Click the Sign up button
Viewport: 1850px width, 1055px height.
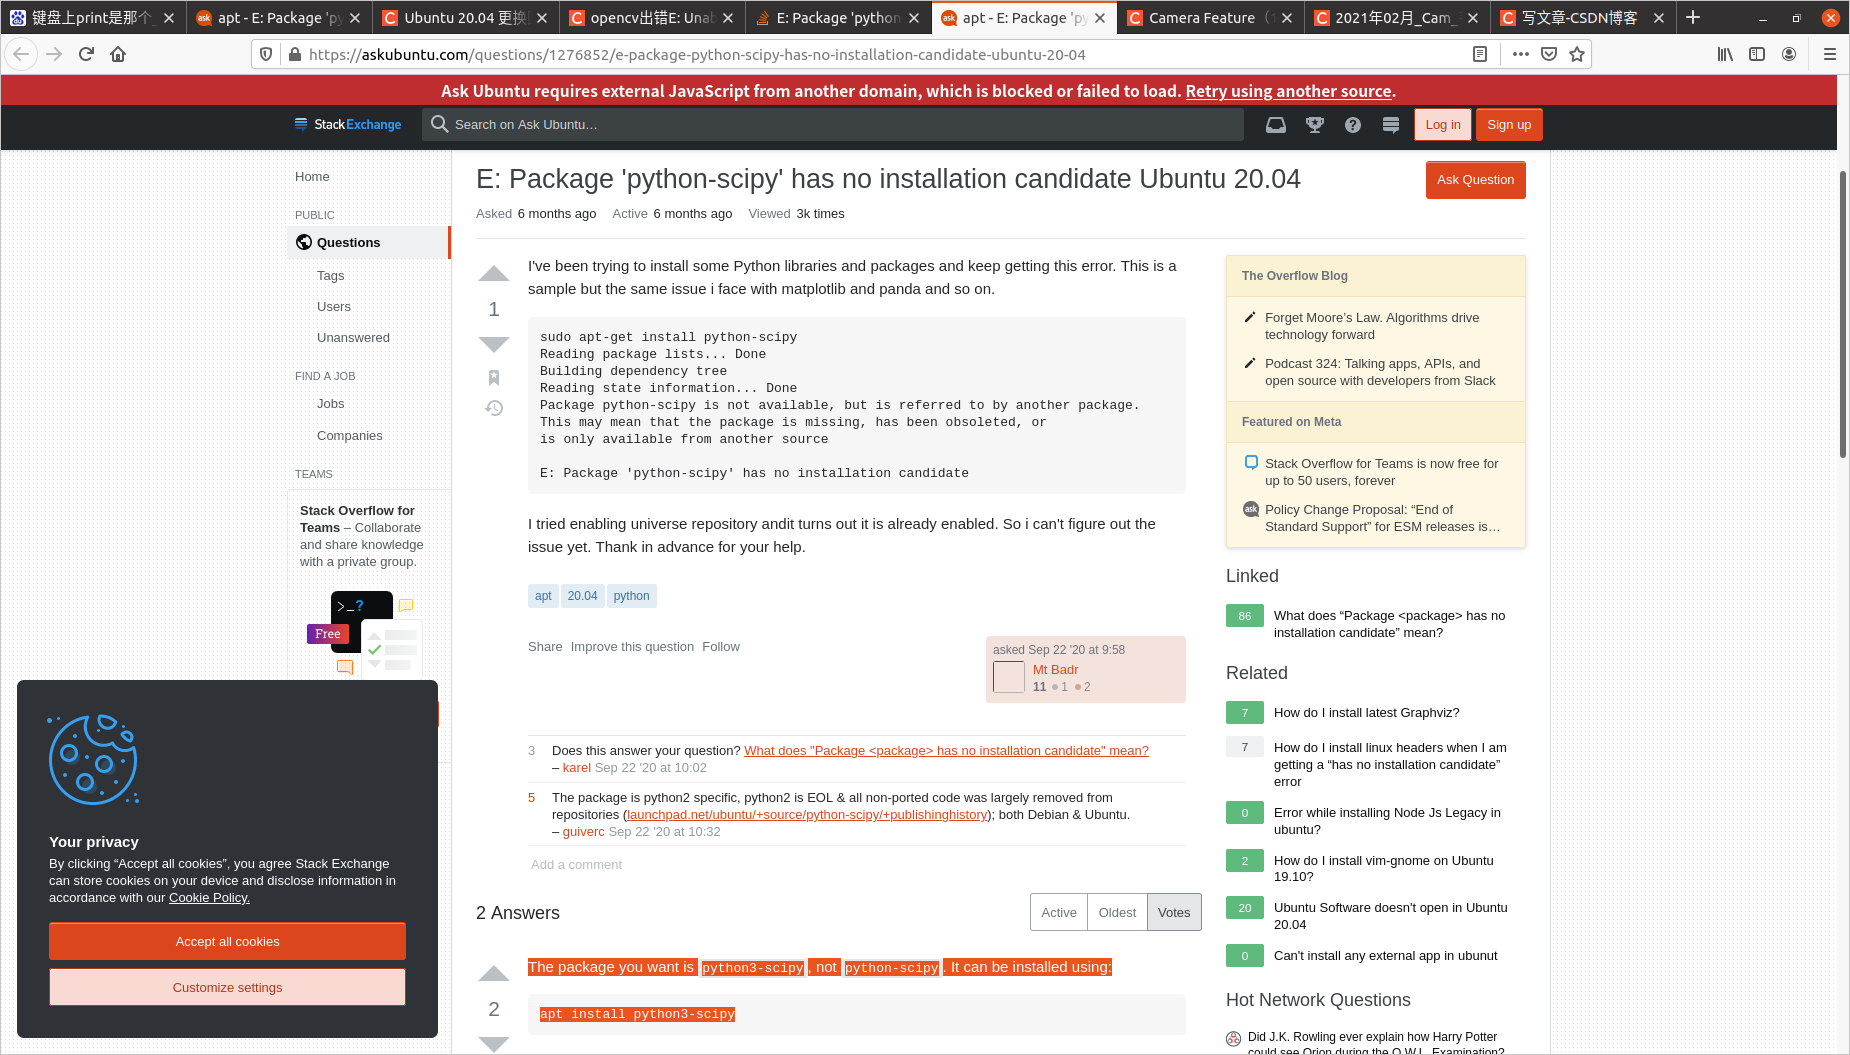(x=1509, y=125)
